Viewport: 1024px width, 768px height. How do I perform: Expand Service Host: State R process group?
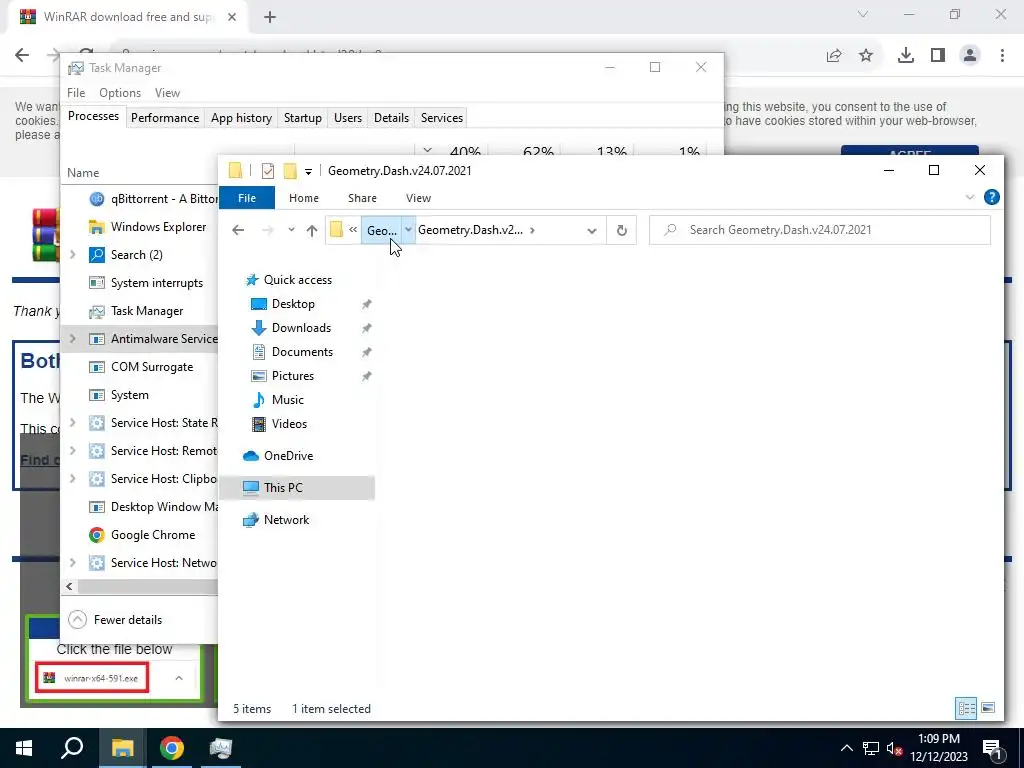click(72, 423)
